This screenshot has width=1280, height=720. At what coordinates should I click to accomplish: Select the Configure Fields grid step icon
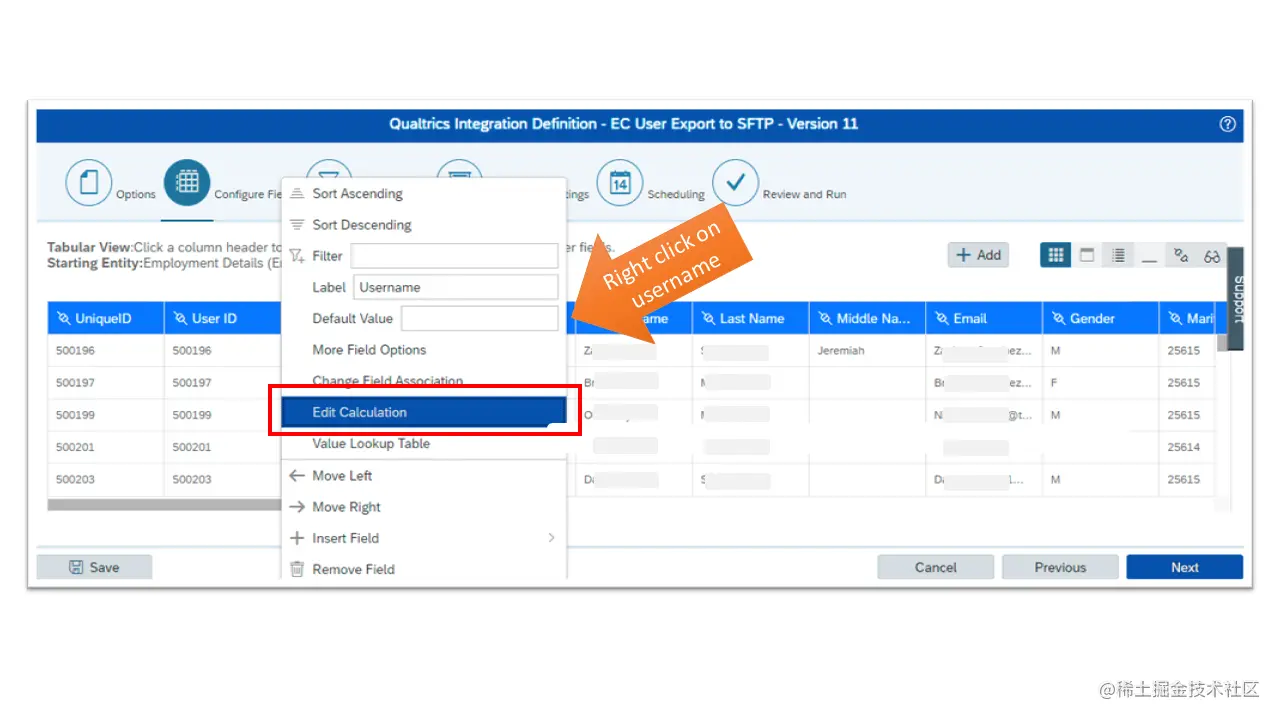pyautogui.click(x=187, y=183)
